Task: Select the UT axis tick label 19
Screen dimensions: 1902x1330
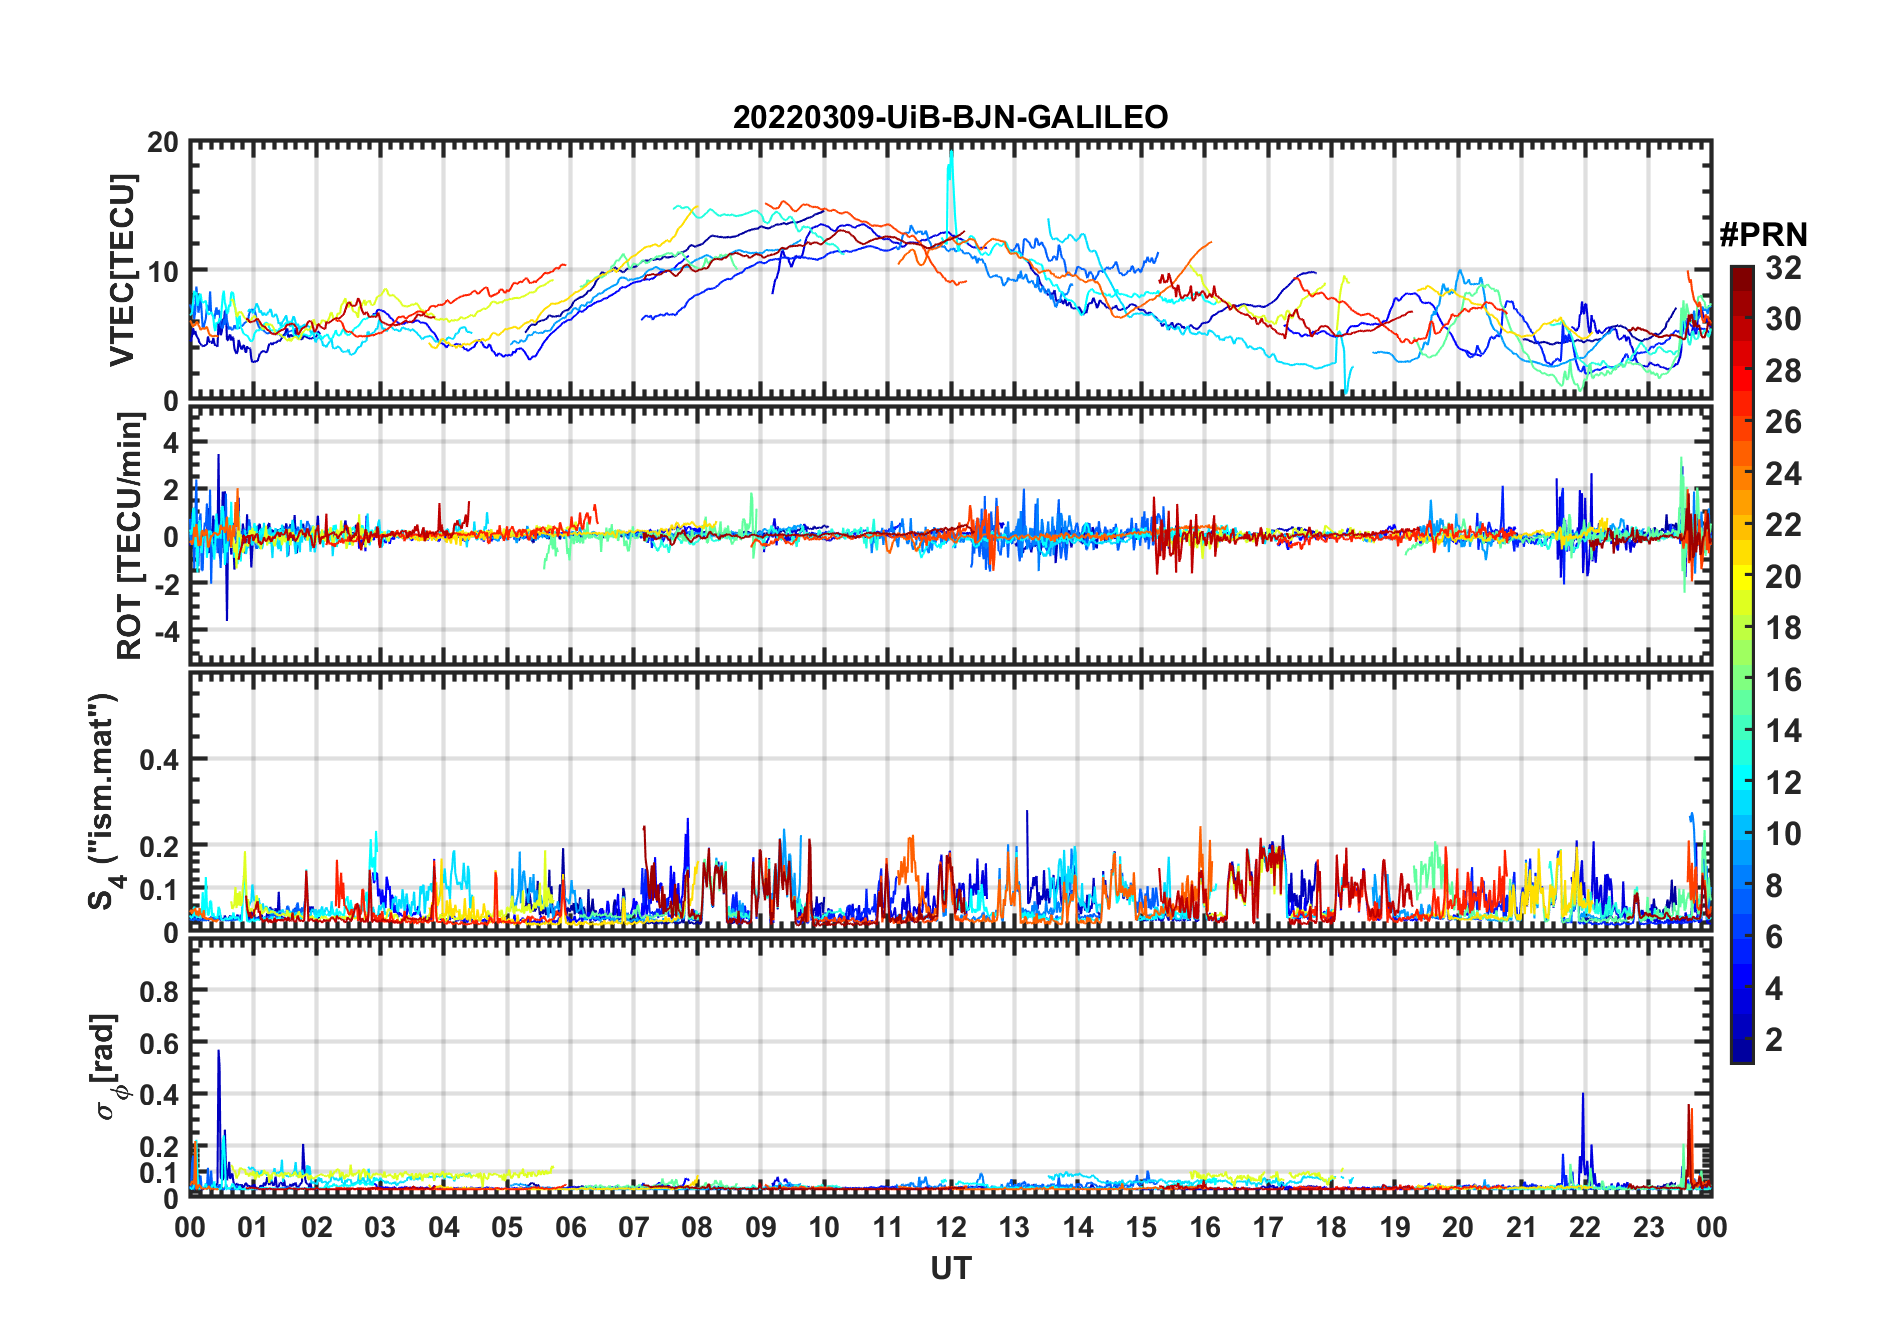Action: pos(1395,1227)
